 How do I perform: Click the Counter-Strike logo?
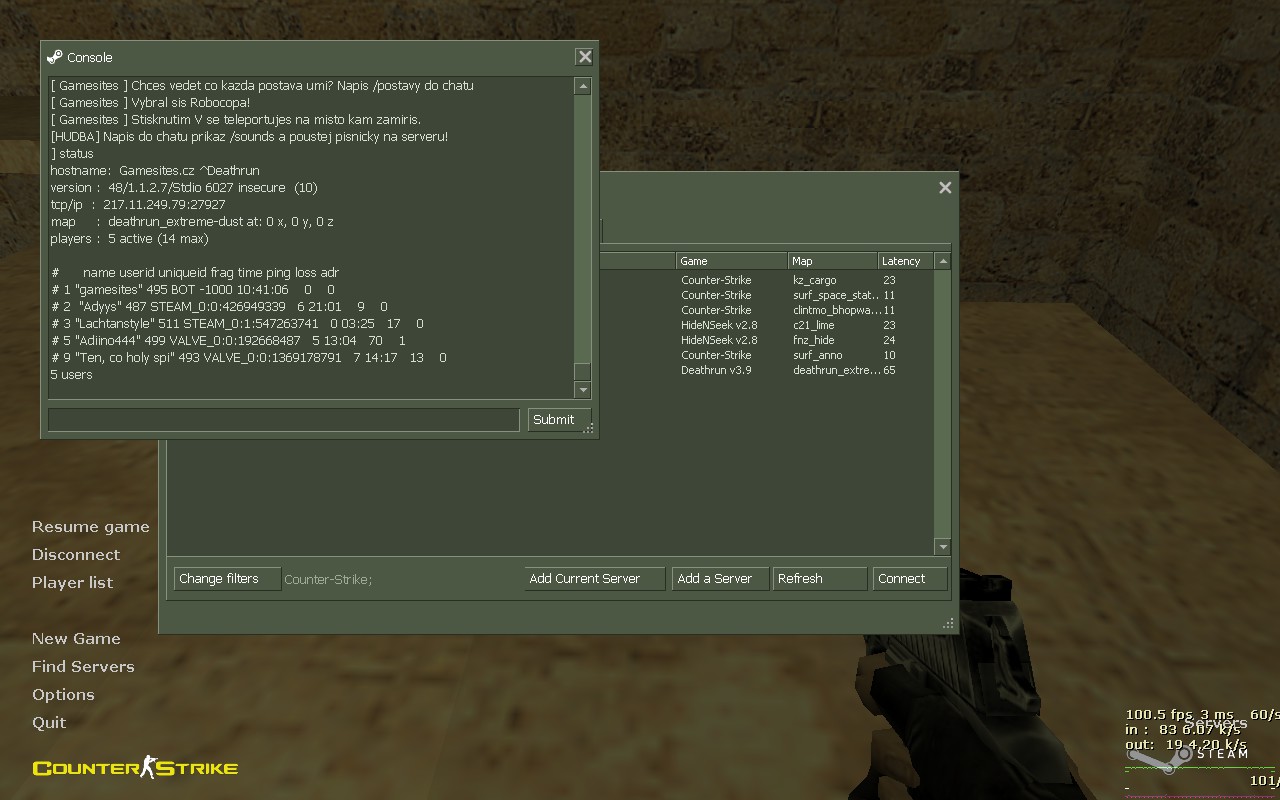135,768
